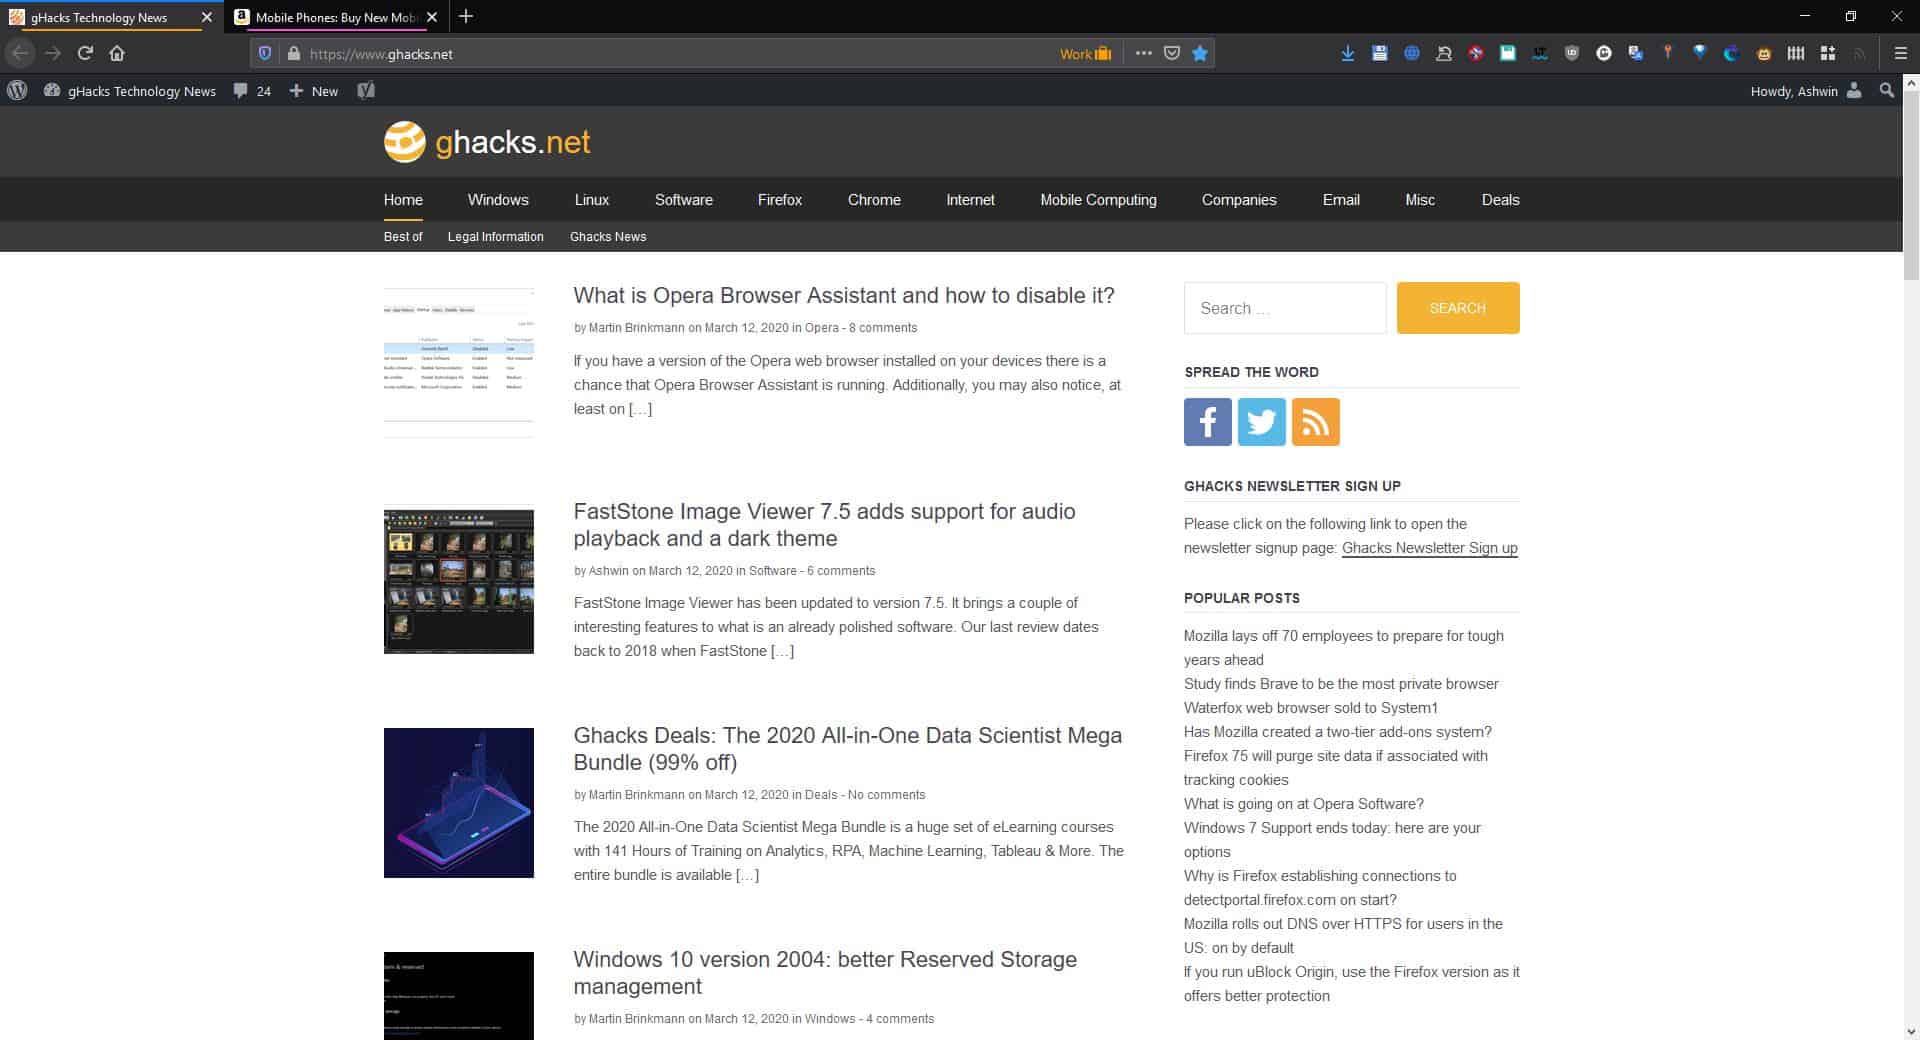Open the Deals menu item
The width and height of the screenshot is (1920, 1040).
pyautogui.click(x=1500, y=200)
